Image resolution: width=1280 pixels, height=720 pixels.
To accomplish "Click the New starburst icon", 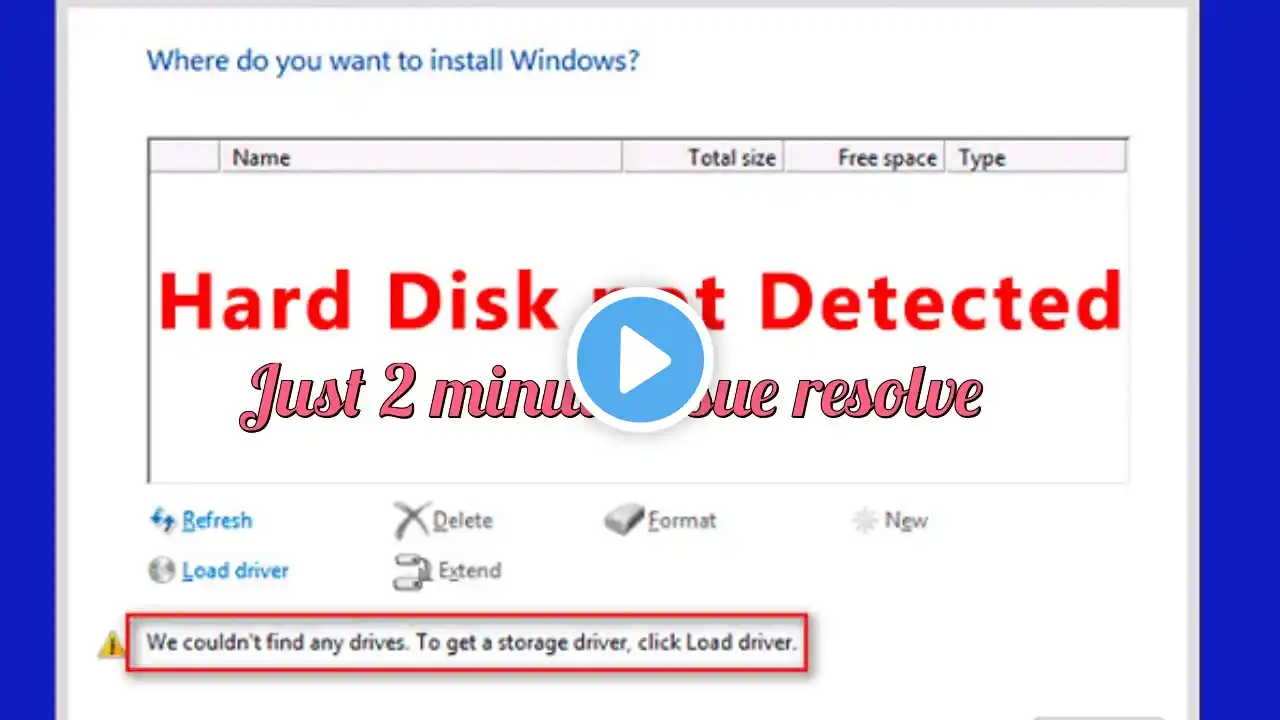I will pyautogui.click(x=864, y=520).
